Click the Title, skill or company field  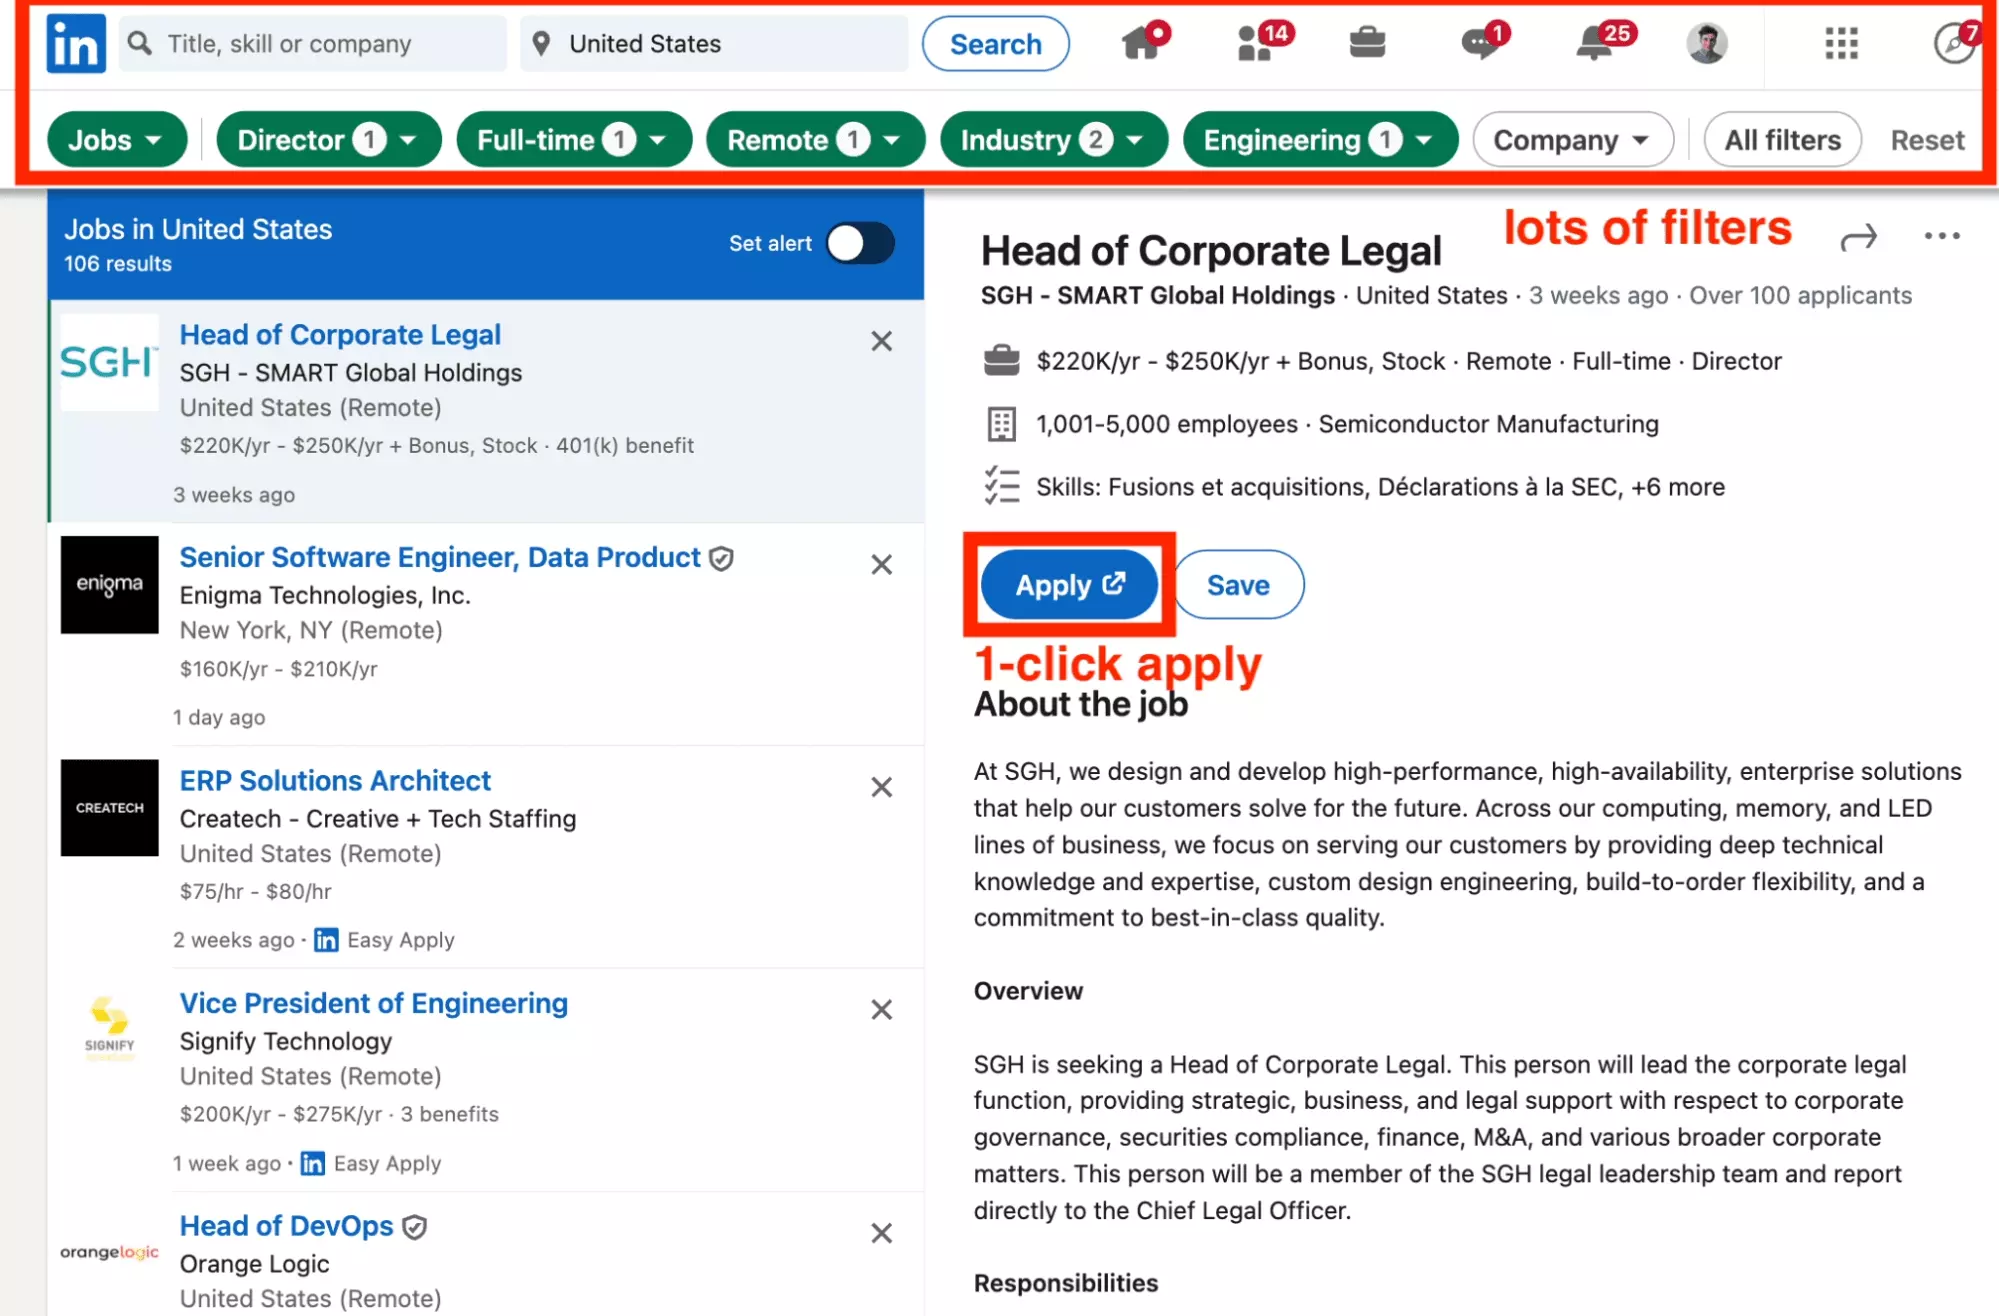tap(312, 43)
